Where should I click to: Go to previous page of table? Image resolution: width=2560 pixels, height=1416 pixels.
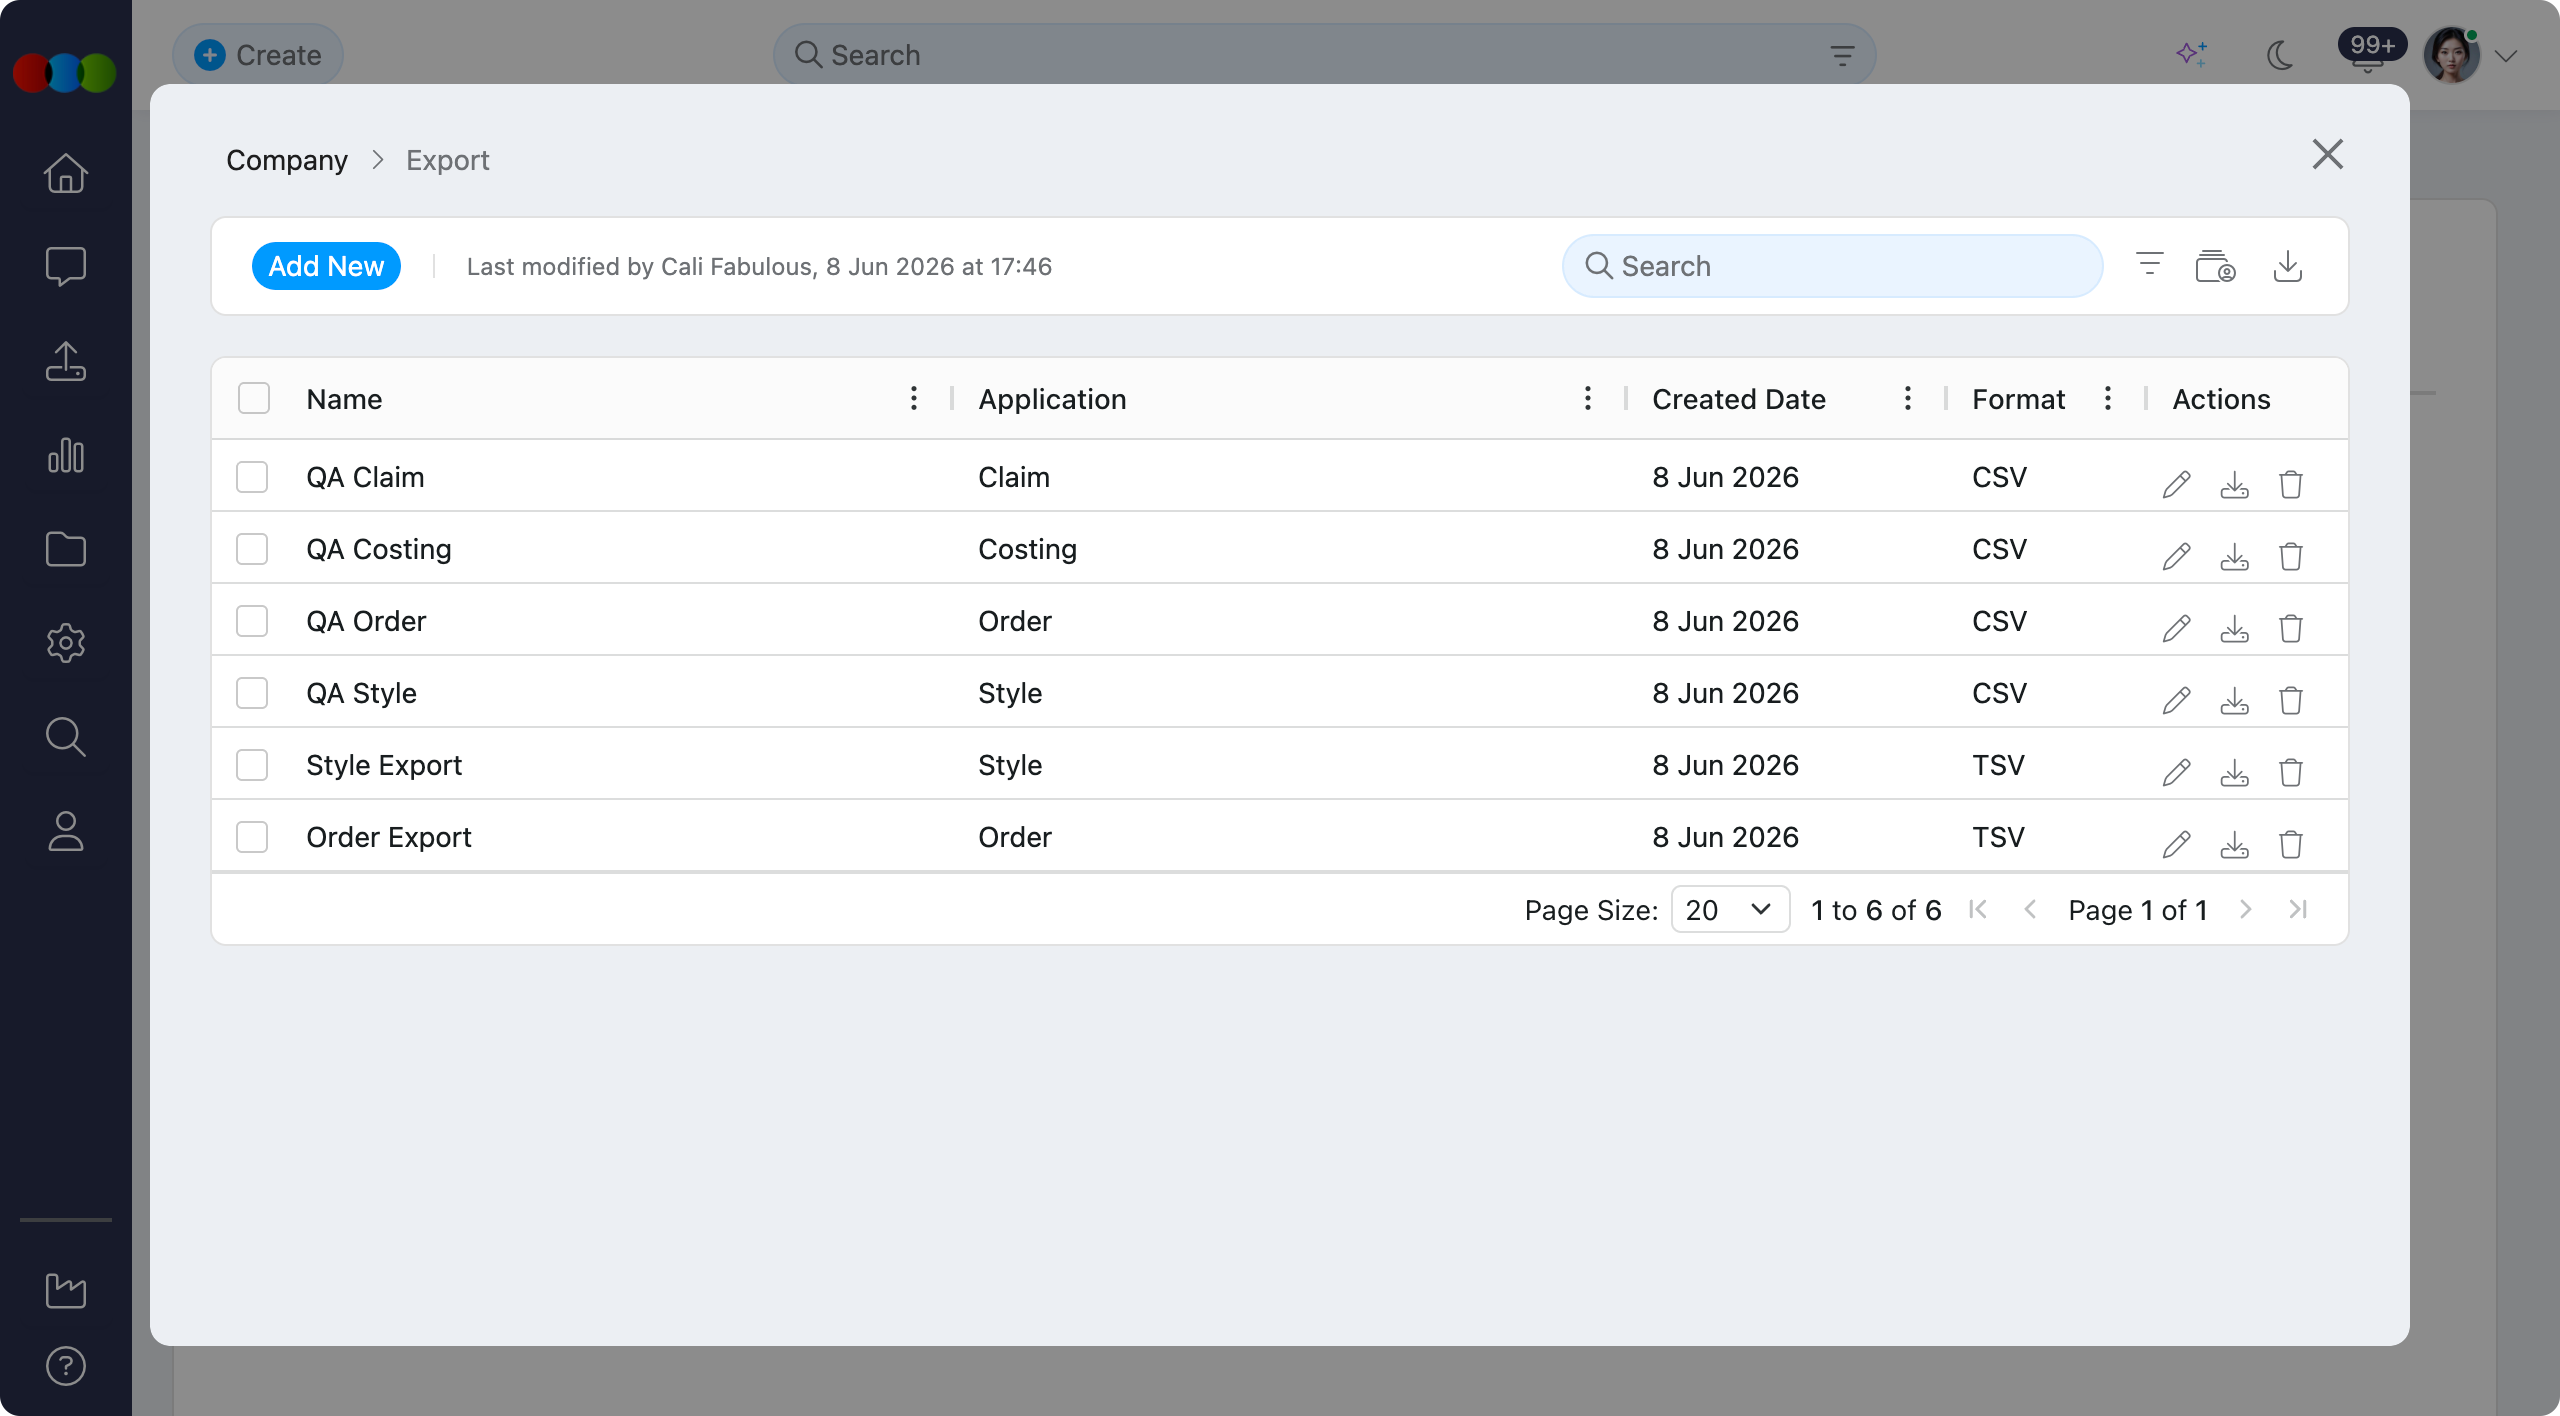[x=2030, y=909]
